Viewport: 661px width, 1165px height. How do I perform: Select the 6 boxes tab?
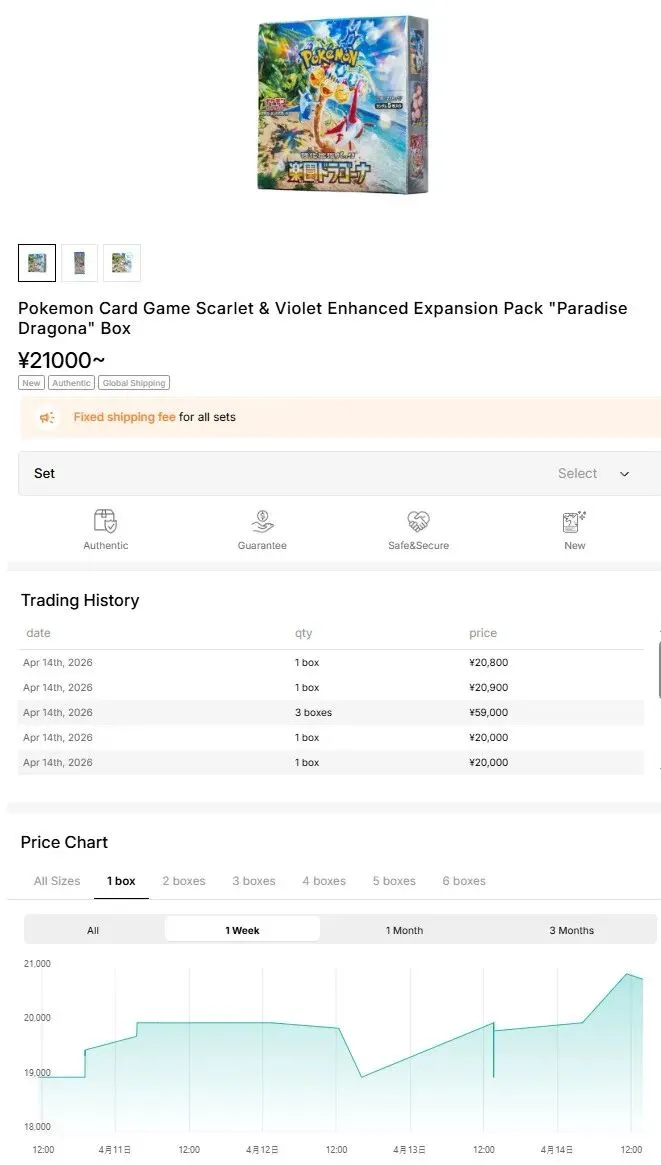[464, 881]
